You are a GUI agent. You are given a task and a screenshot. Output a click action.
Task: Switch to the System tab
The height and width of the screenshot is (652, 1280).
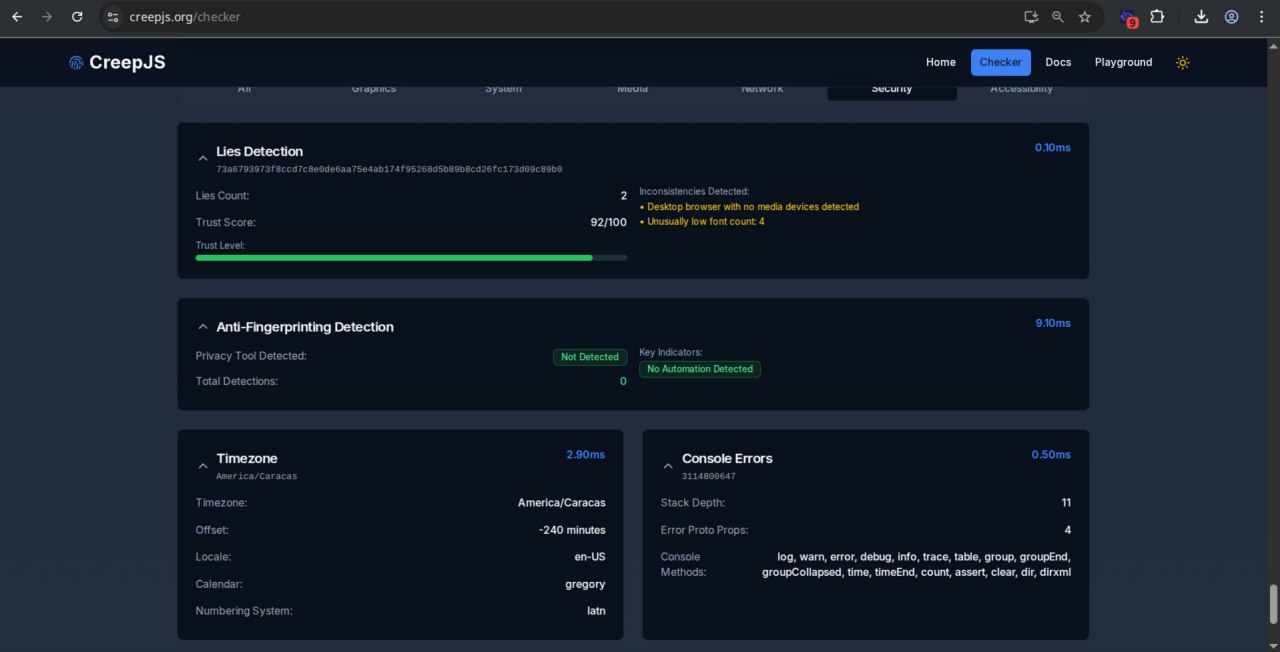click(503, 89)
